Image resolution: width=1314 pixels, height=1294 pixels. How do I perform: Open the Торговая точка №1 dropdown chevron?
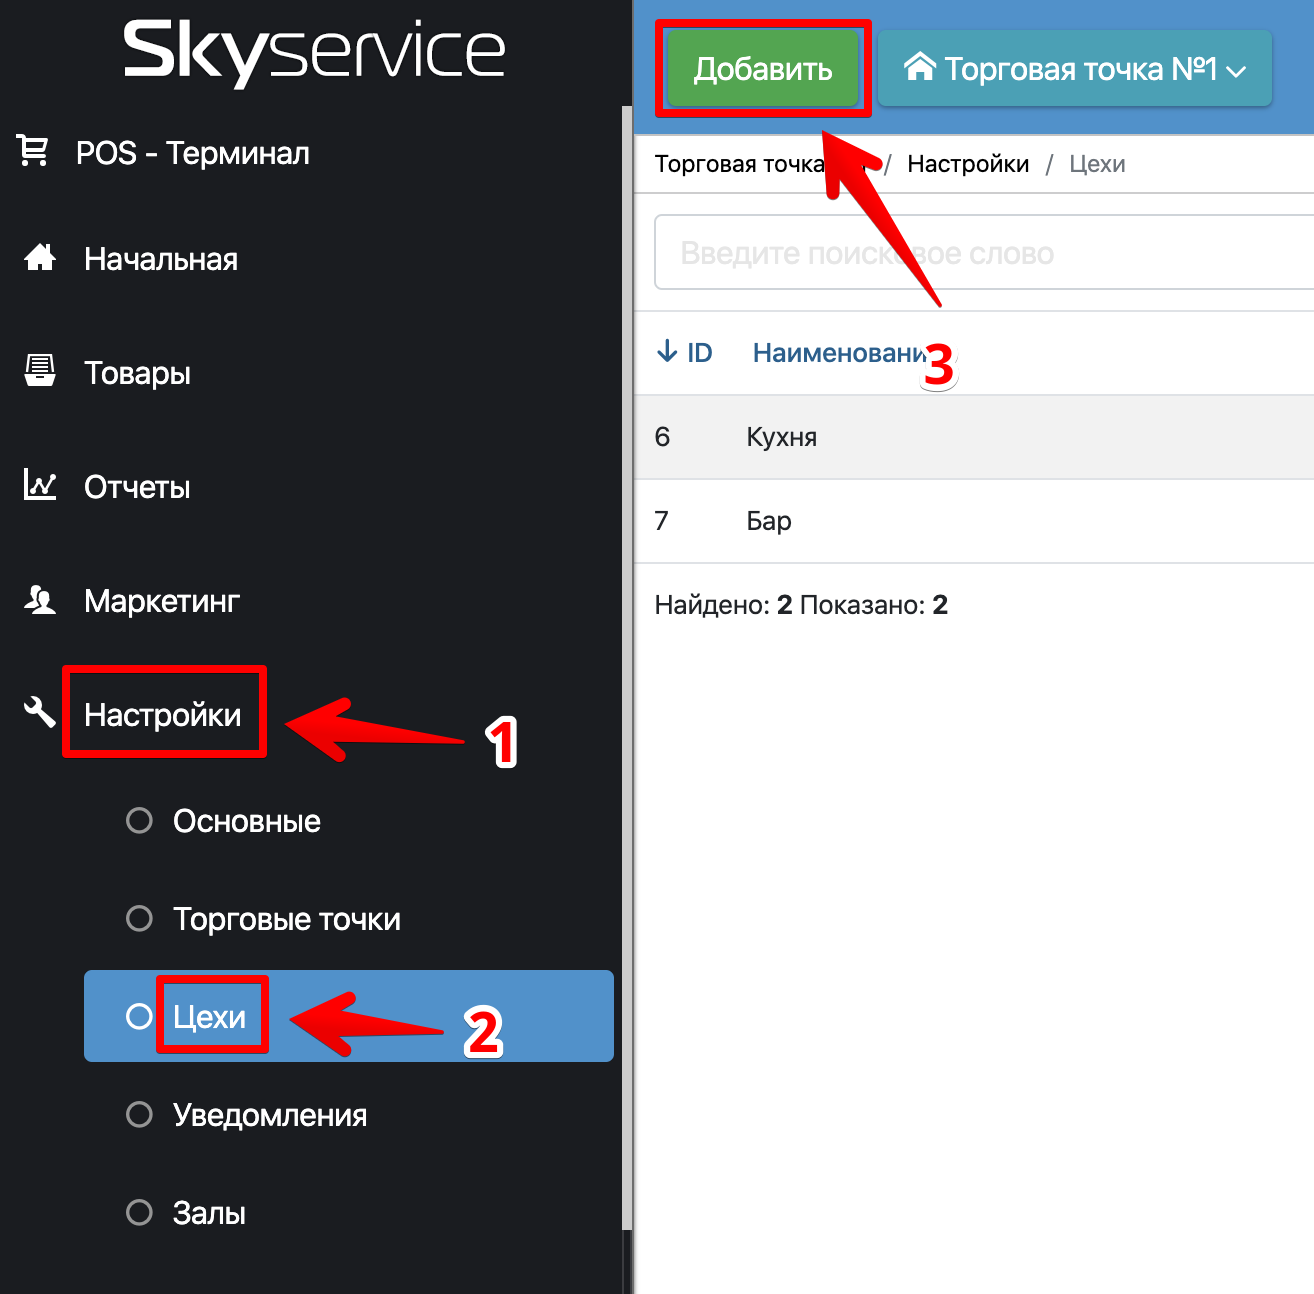click(x=1237, y=71)
